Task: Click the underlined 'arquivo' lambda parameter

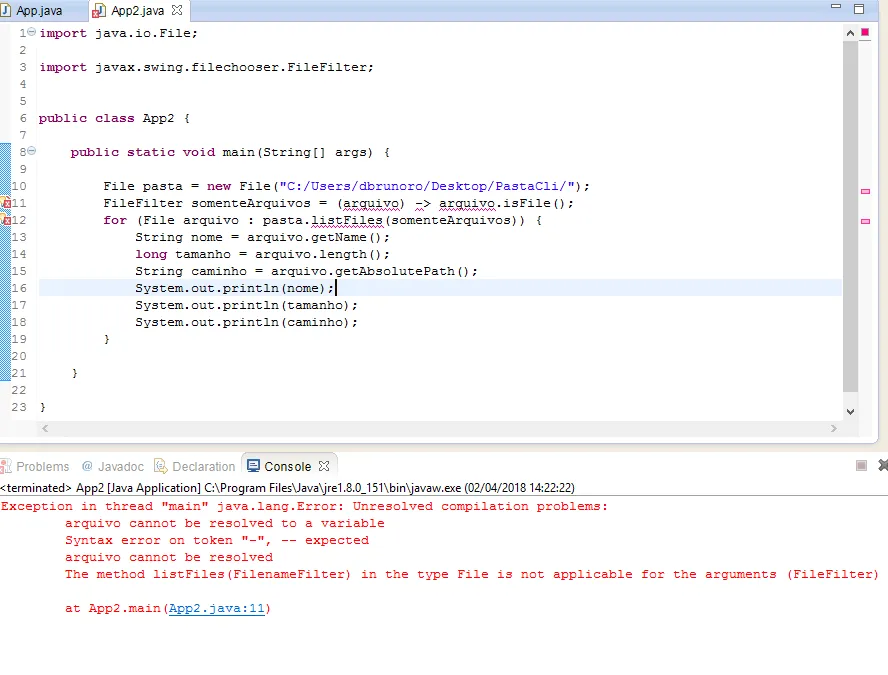Action: coord(371,203)
